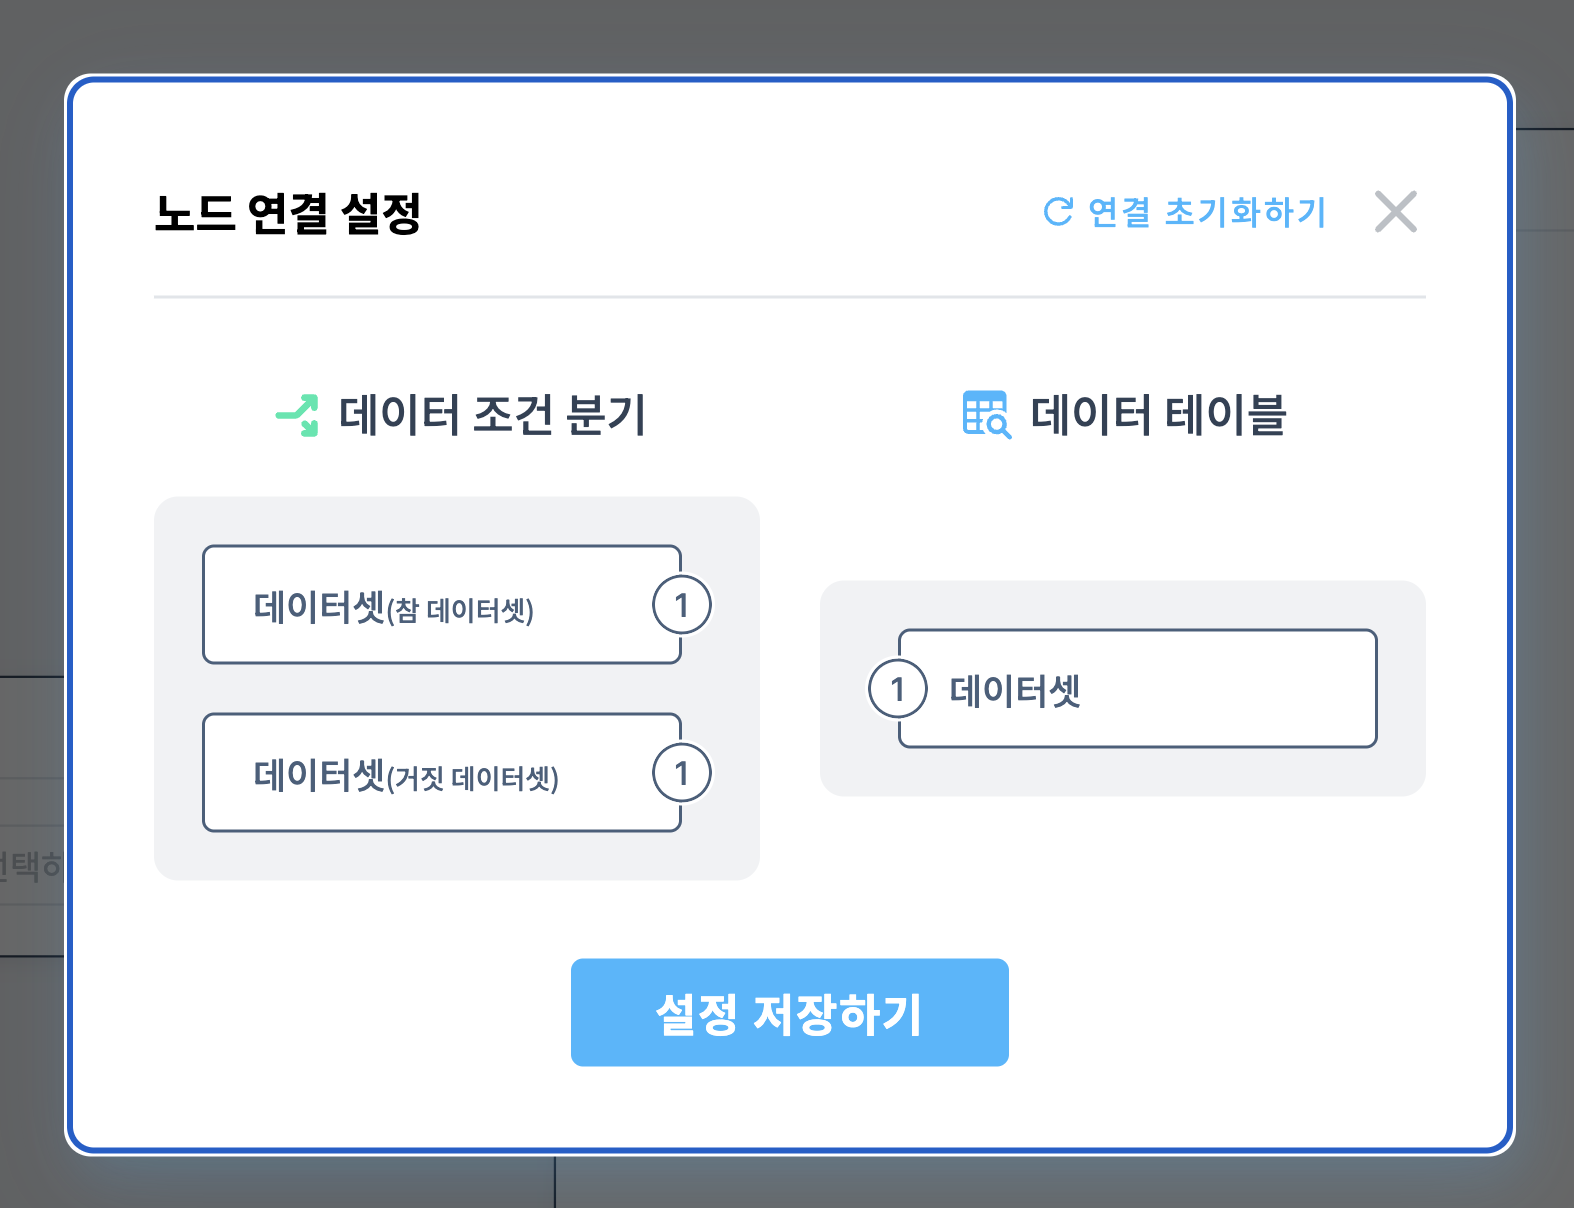Toggle the connection from 참 데이터셋 output
This screenshot has height=1208, width=1574.
click(682, 604)
